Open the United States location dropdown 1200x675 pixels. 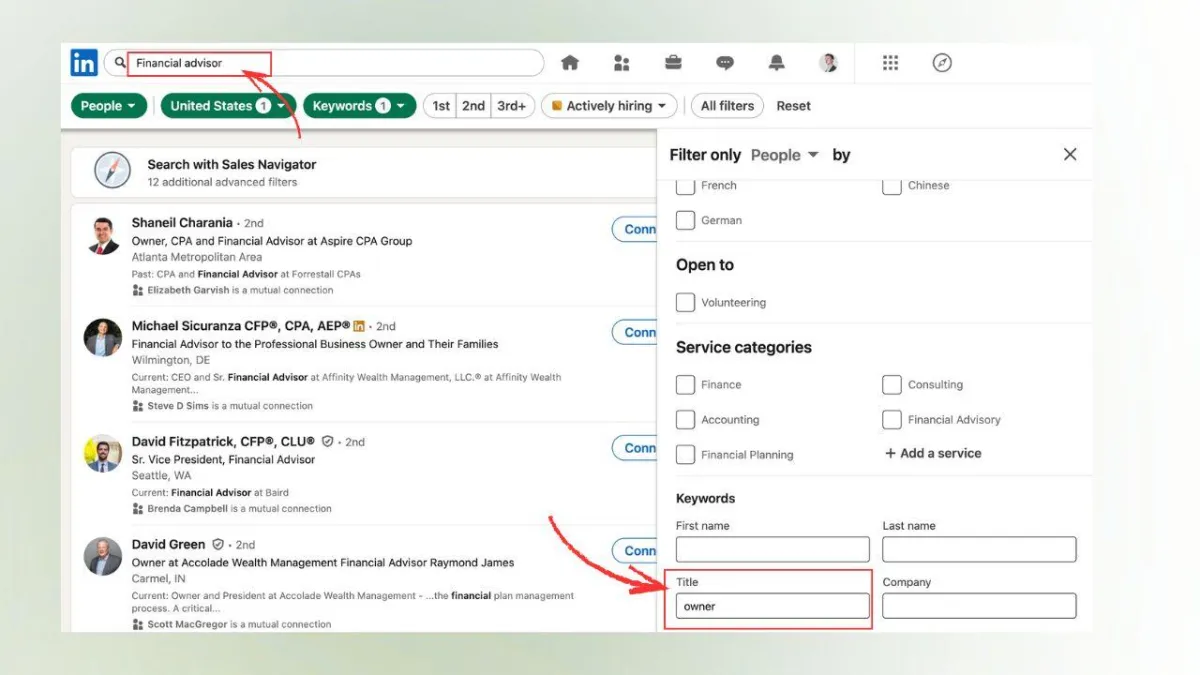[228, 106]
